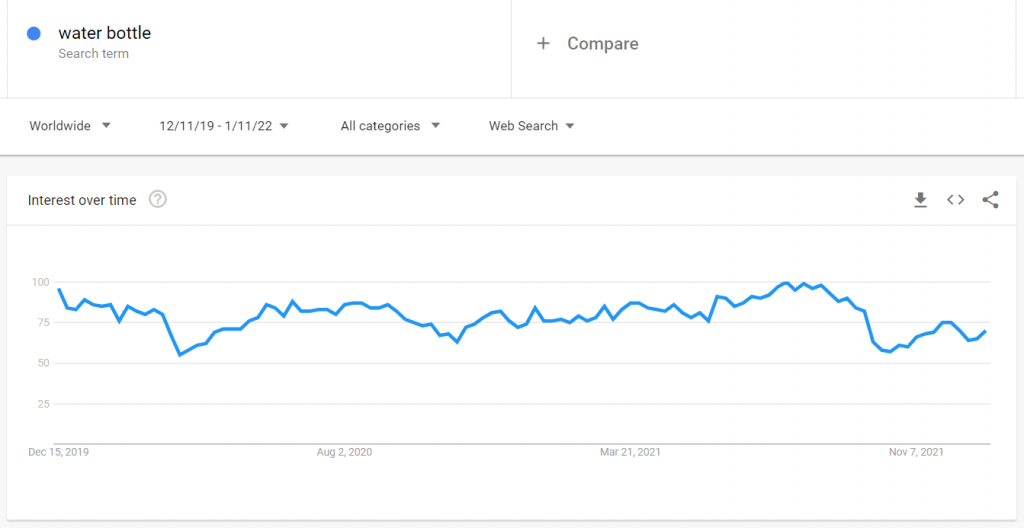Click the Nov 7, 2021 axis label

coord(916,452)
